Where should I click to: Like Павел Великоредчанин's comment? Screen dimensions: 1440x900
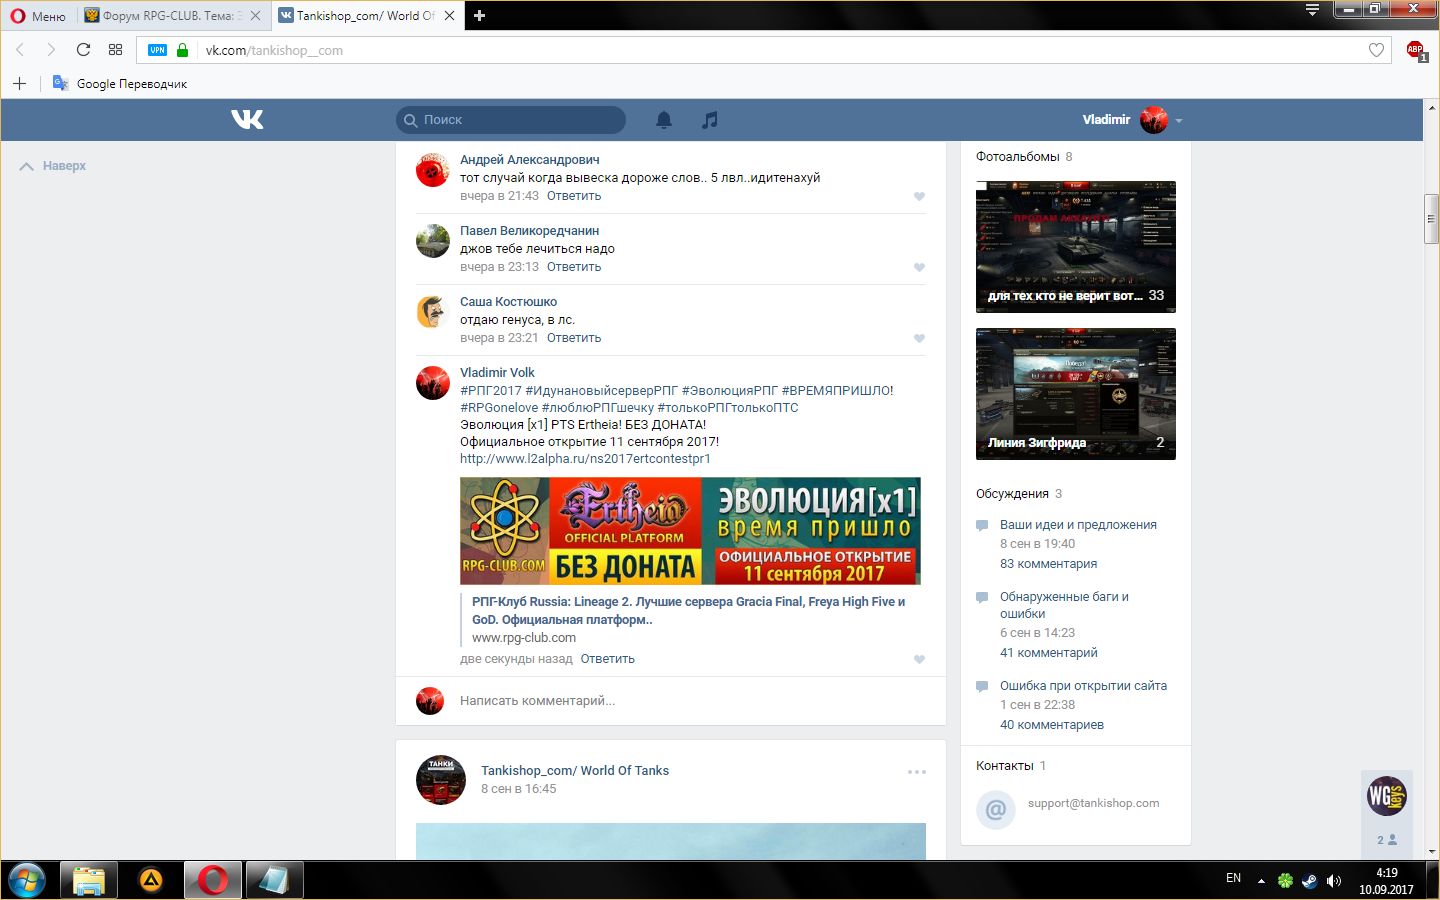click(x=919, y=268)
